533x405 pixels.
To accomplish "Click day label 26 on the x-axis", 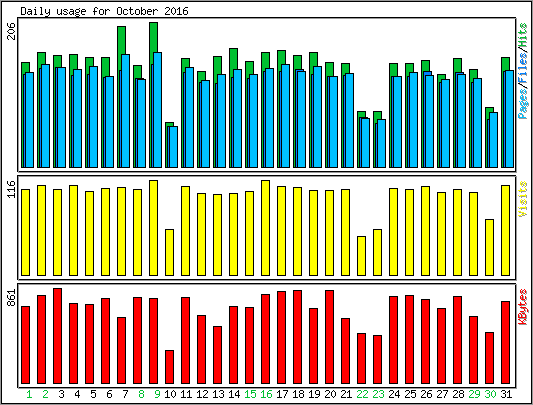I will pos(426,394).
